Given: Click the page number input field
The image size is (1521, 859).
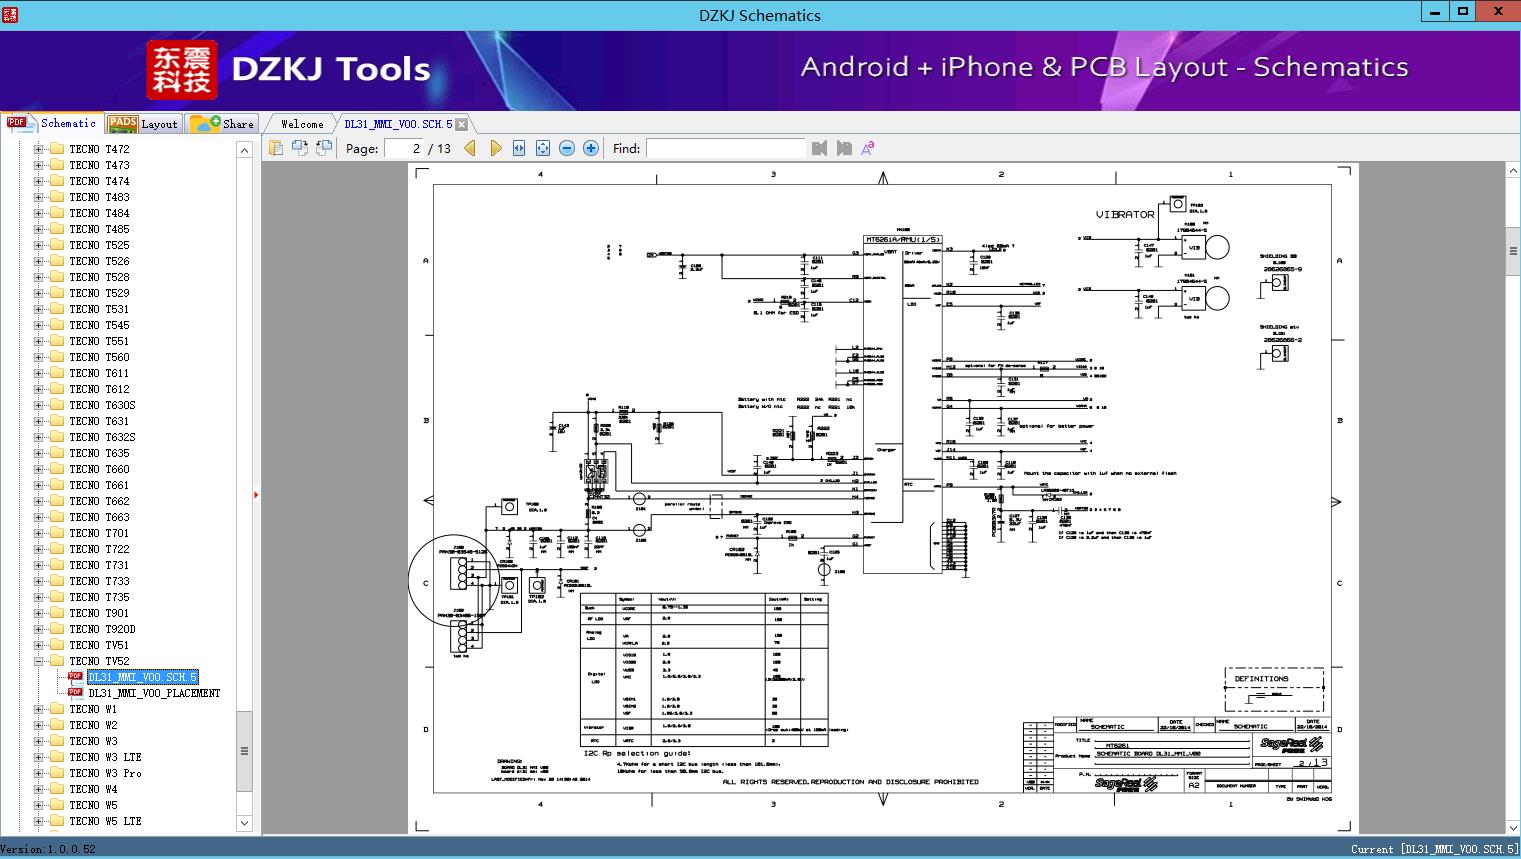Looking at the screenshot, I should tap(403, 148).
